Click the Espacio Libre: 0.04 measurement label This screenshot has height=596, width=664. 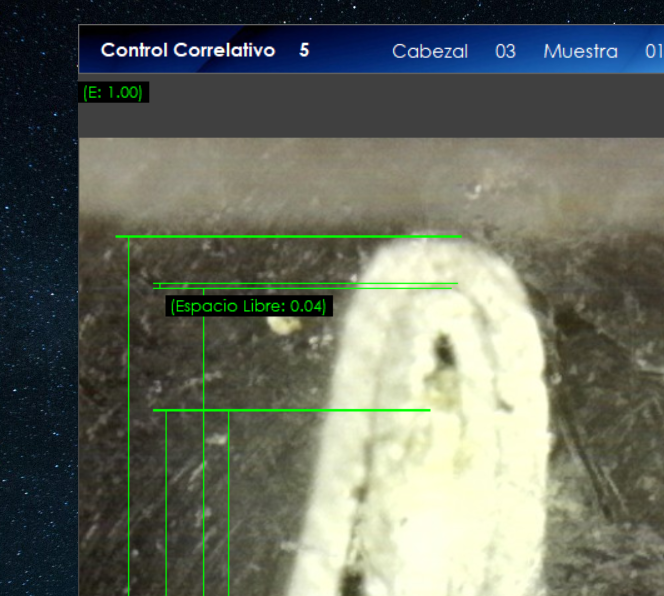(248, 306)
